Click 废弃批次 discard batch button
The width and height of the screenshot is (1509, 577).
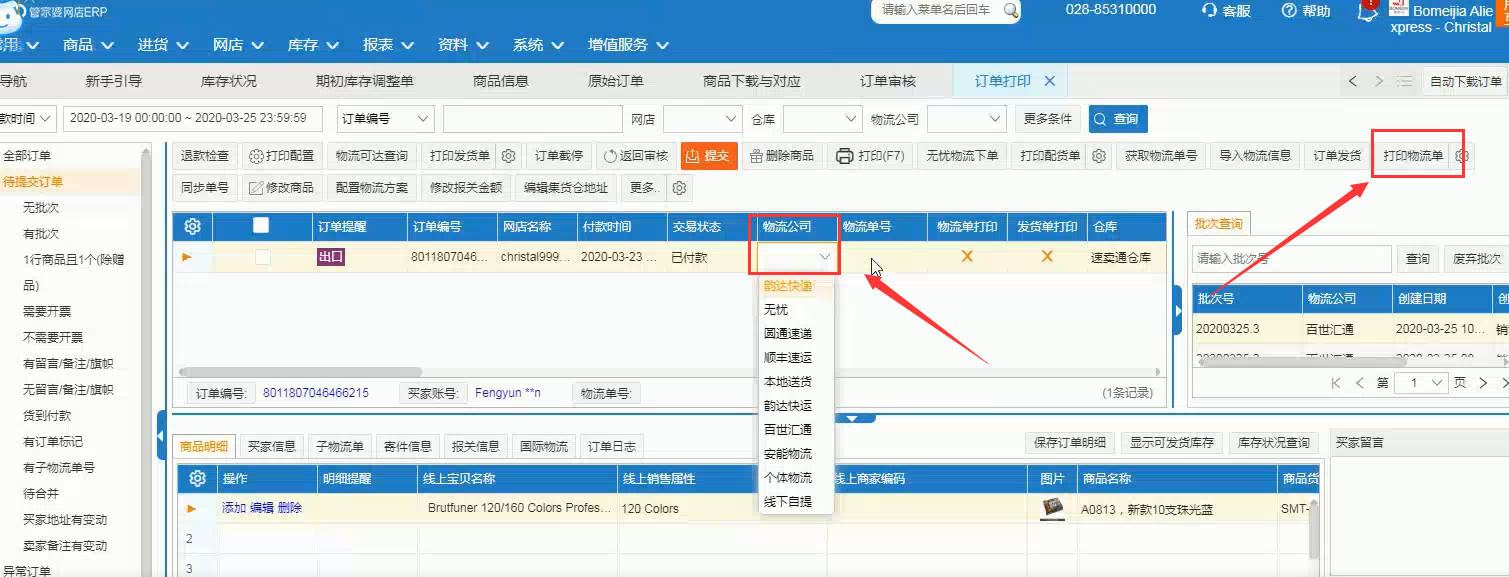click(1476, 259)
